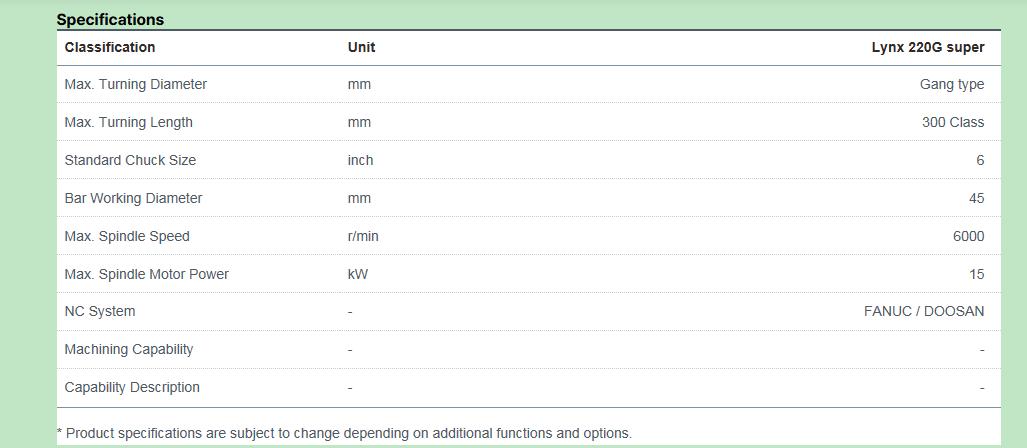
Task: Click the 300 Class value
Action: pyautogui.click(x=953, y=122)
